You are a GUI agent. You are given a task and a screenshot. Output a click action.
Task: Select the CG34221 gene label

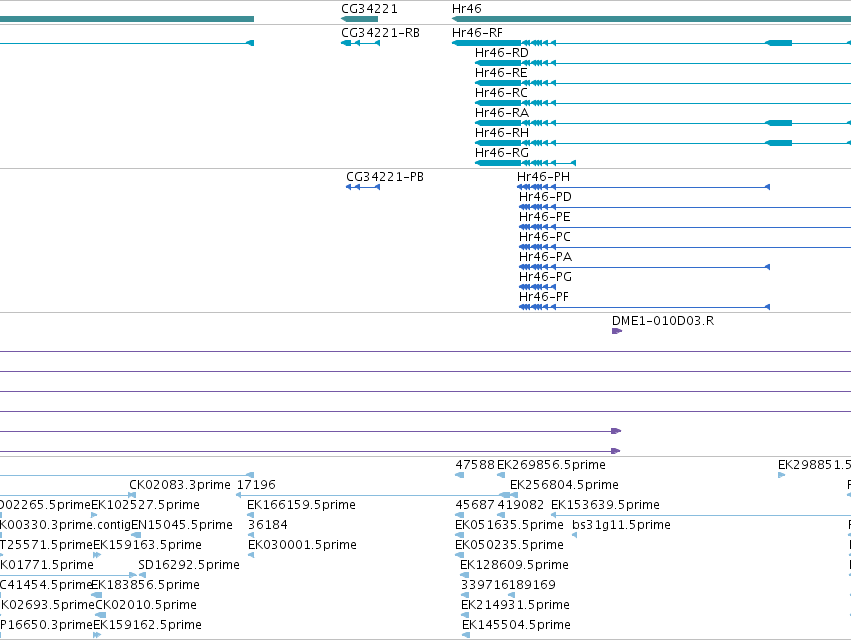[369, 9]
